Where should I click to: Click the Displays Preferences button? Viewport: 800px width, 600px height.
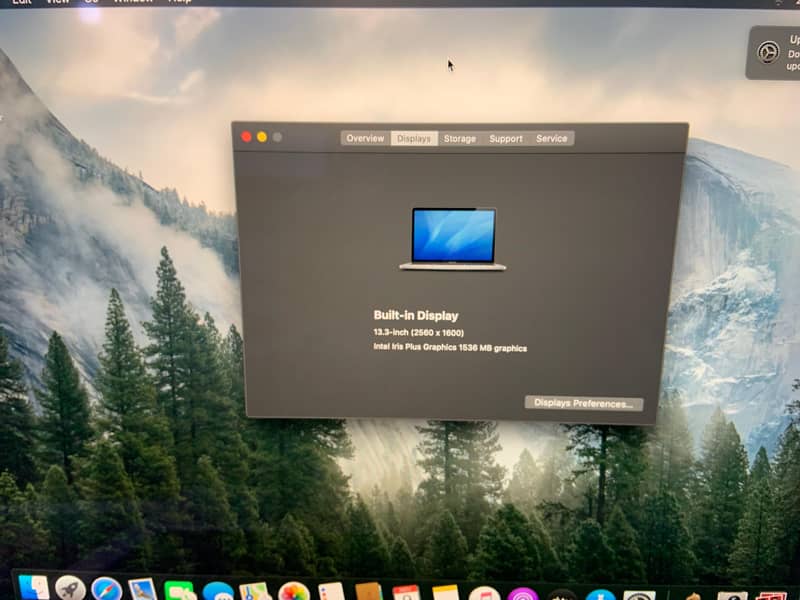585,401
